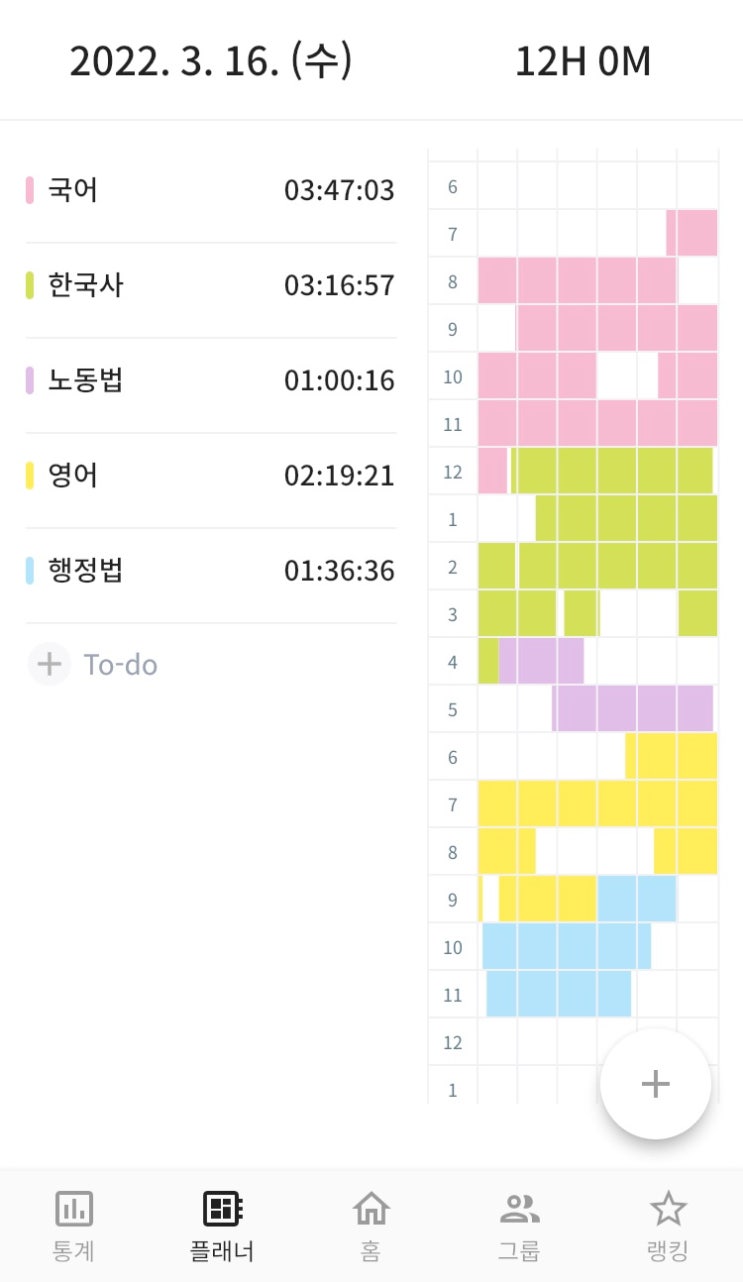
Task: Tap the 12H 0M total time
Action: (x=582, y=62)
